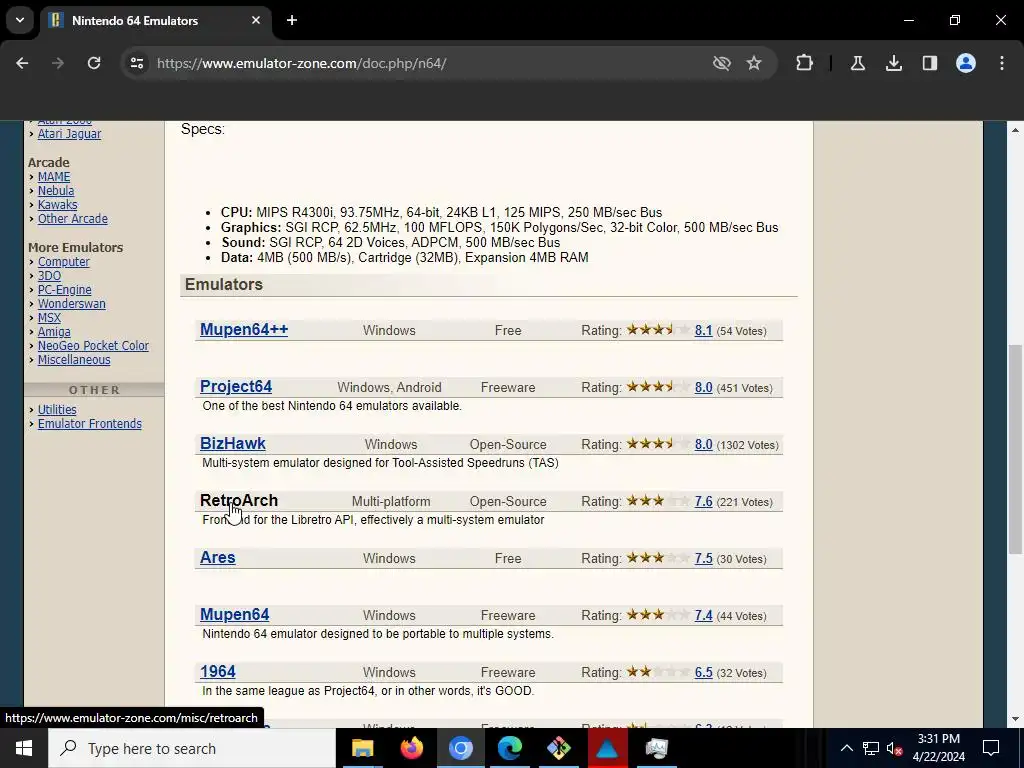1024x768 pixels.
Task: Open the Mupen64 emulator page
Action: (234, 615)
